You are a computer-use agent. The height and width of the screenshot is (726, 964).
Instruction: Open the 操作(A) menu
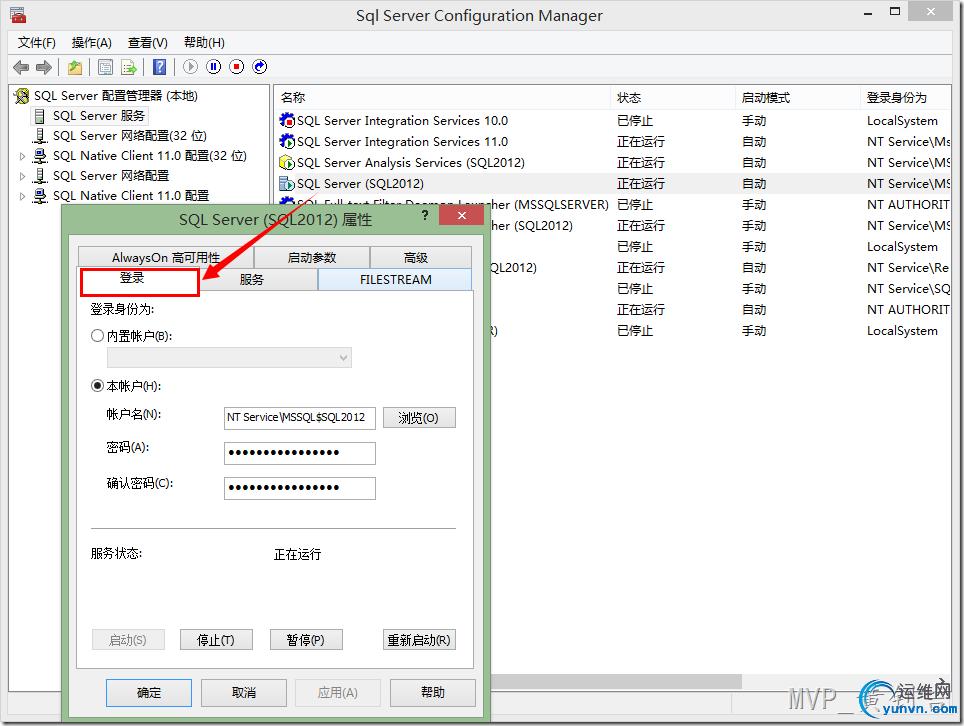(x=92, y=42)
